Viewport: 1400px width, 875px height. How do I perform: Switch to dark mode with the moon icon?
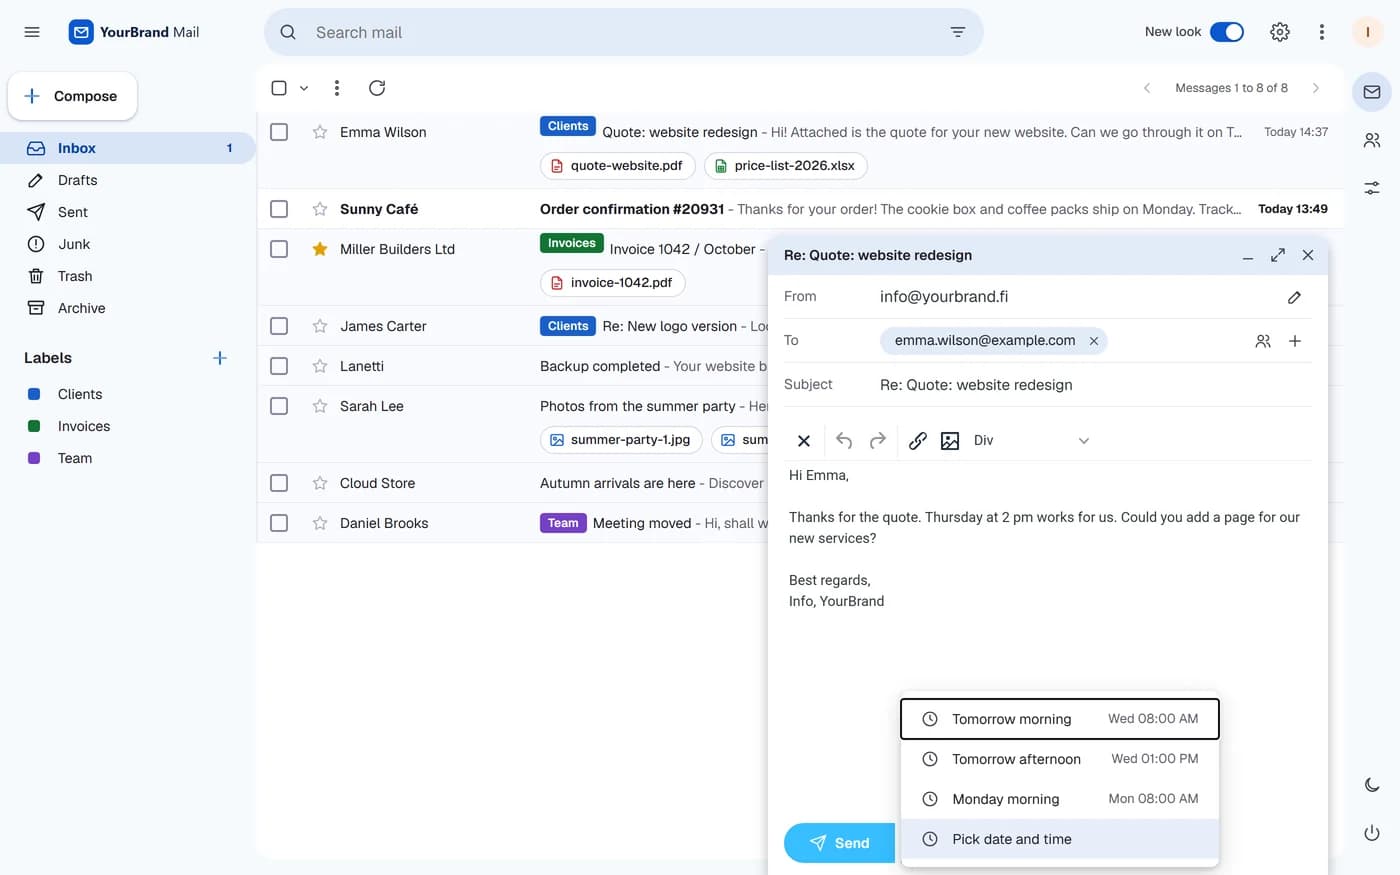(x=1372, y=785)
